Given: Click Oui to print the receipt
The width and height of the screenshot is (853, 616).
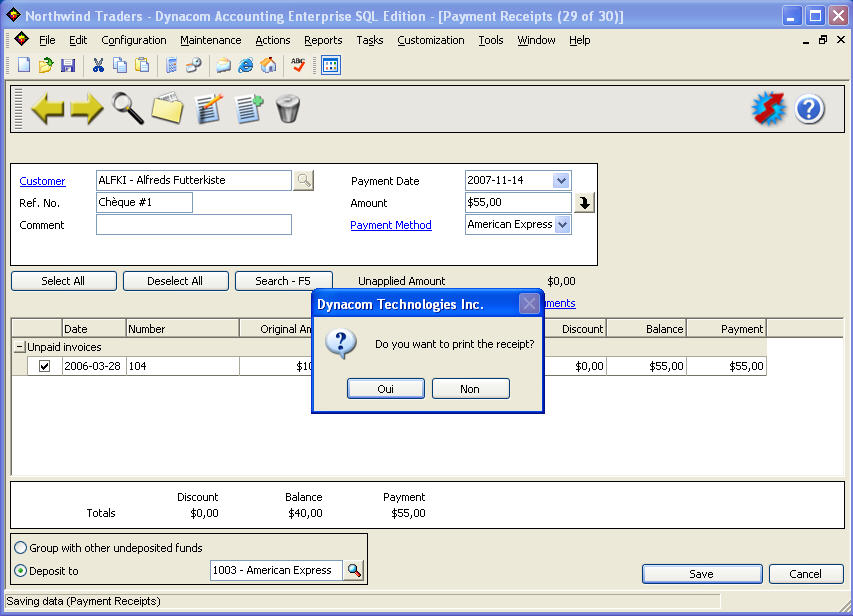Looking at the screenshot, I should point(386,389).
